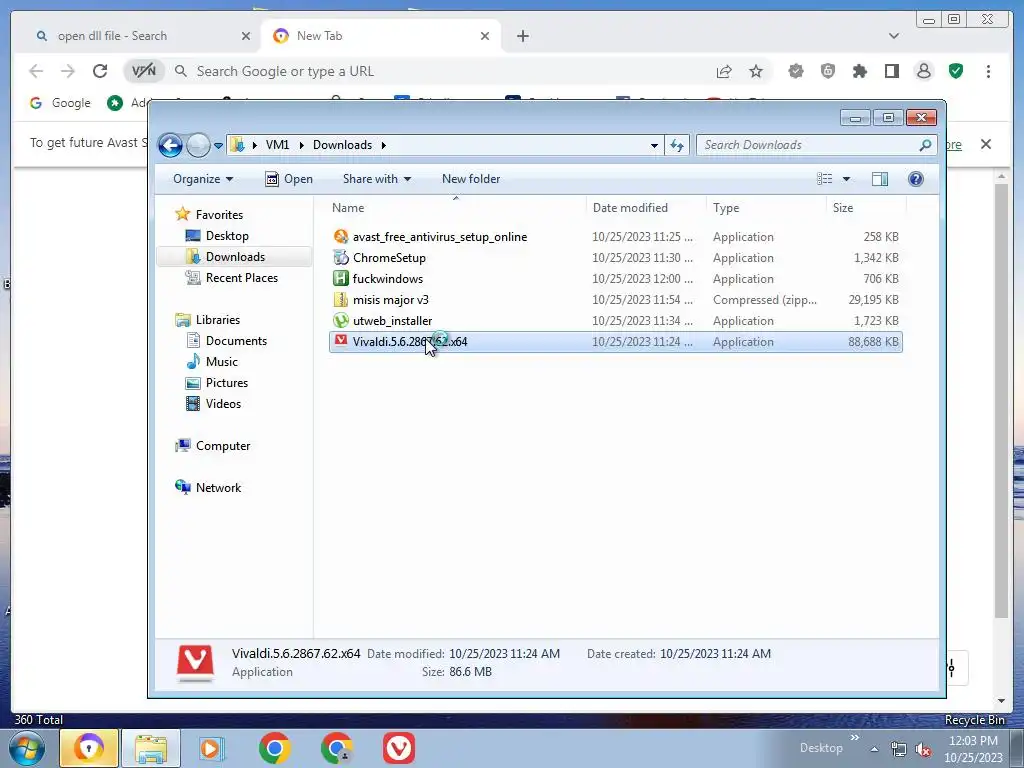1024x768 pixels.
Task: Open the Windows Start menu
Action: (27, 748)
